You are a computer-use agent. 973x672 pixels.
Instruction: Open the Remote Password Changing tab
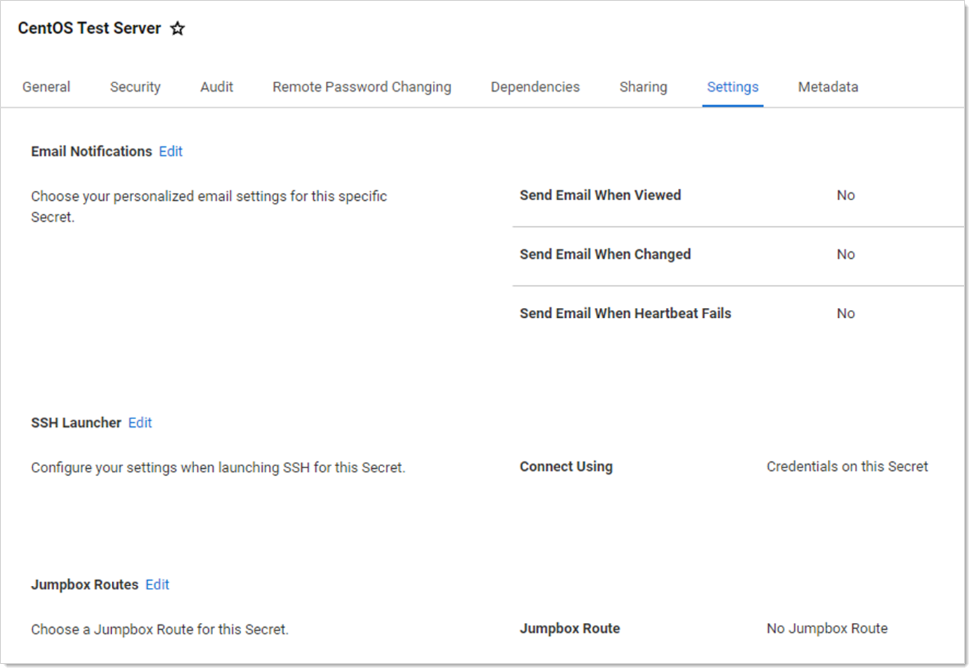361,87
